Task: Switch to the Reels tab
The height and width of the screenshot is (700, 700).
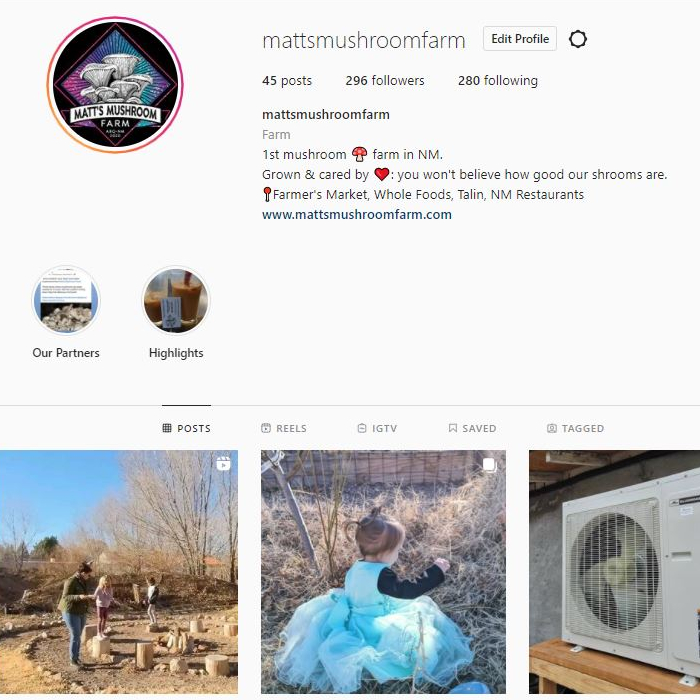Action: 284,428
